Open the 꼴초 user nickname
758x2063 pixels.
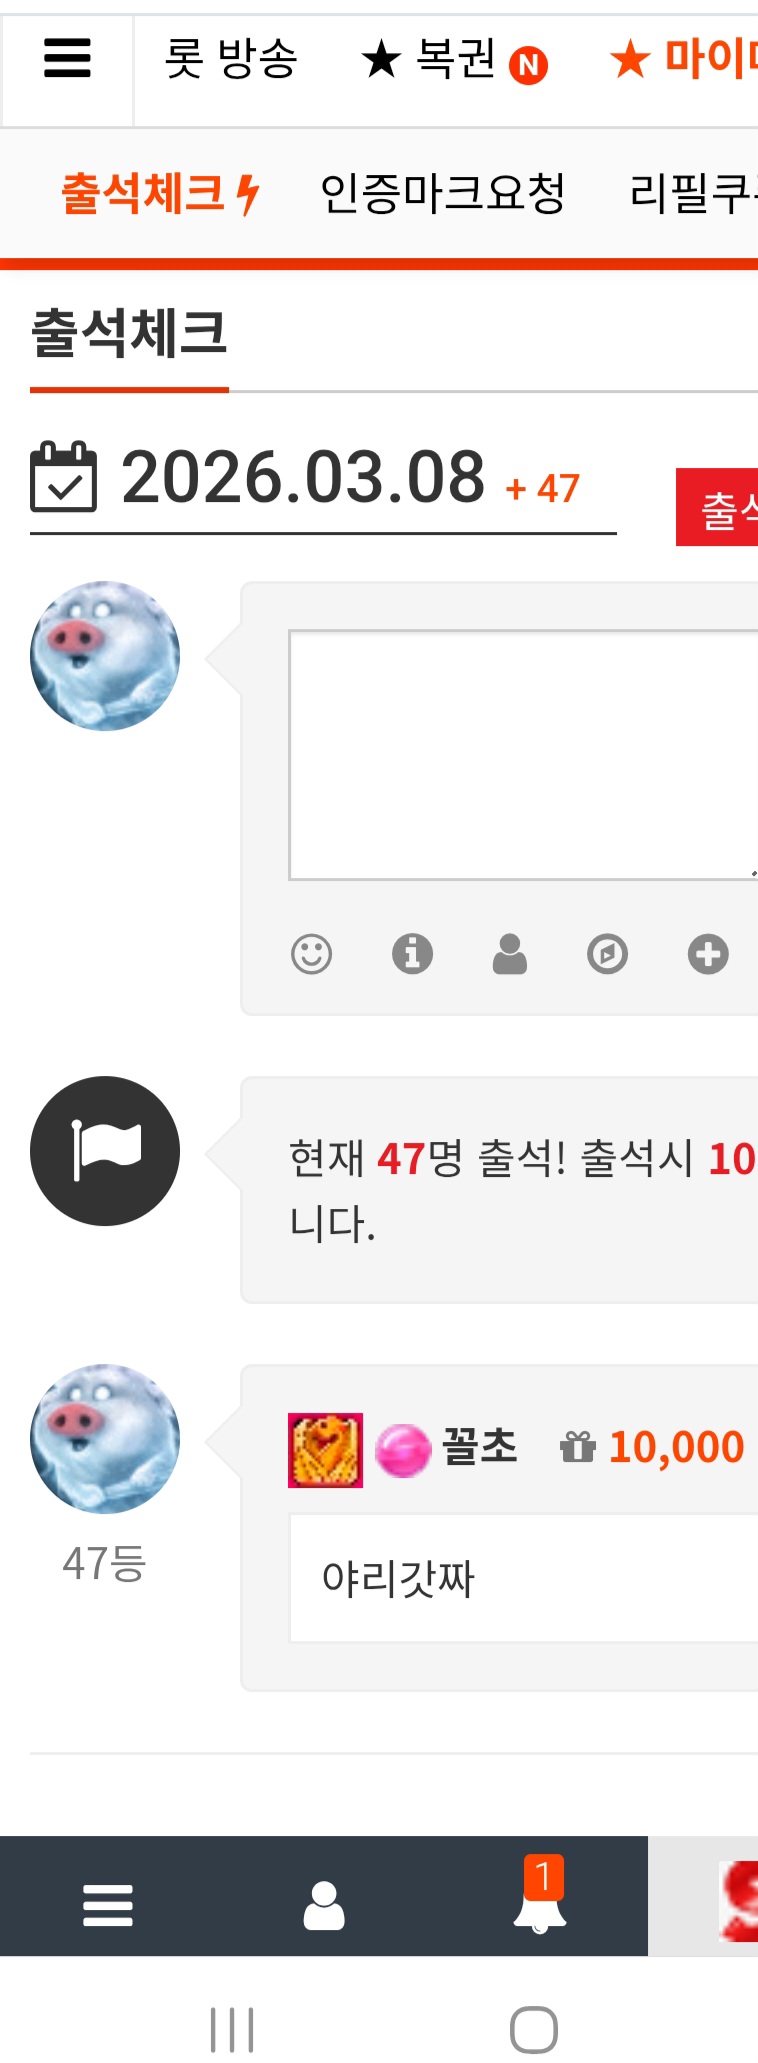coord(480,1446)
